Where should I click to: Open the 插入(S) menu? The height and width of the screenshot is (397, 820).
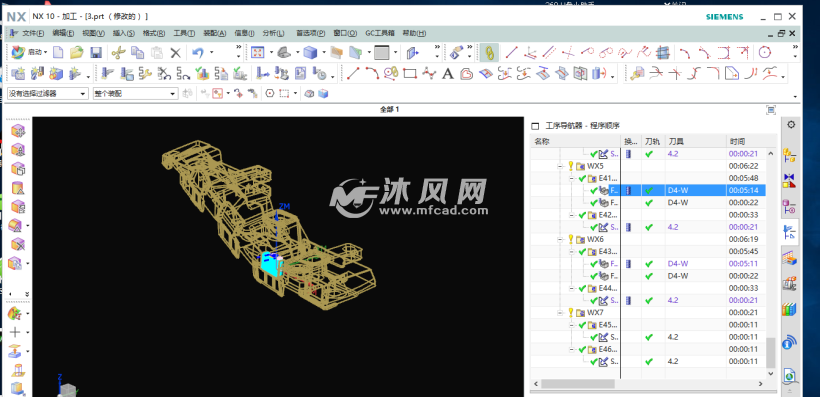(x=124, y=33)
